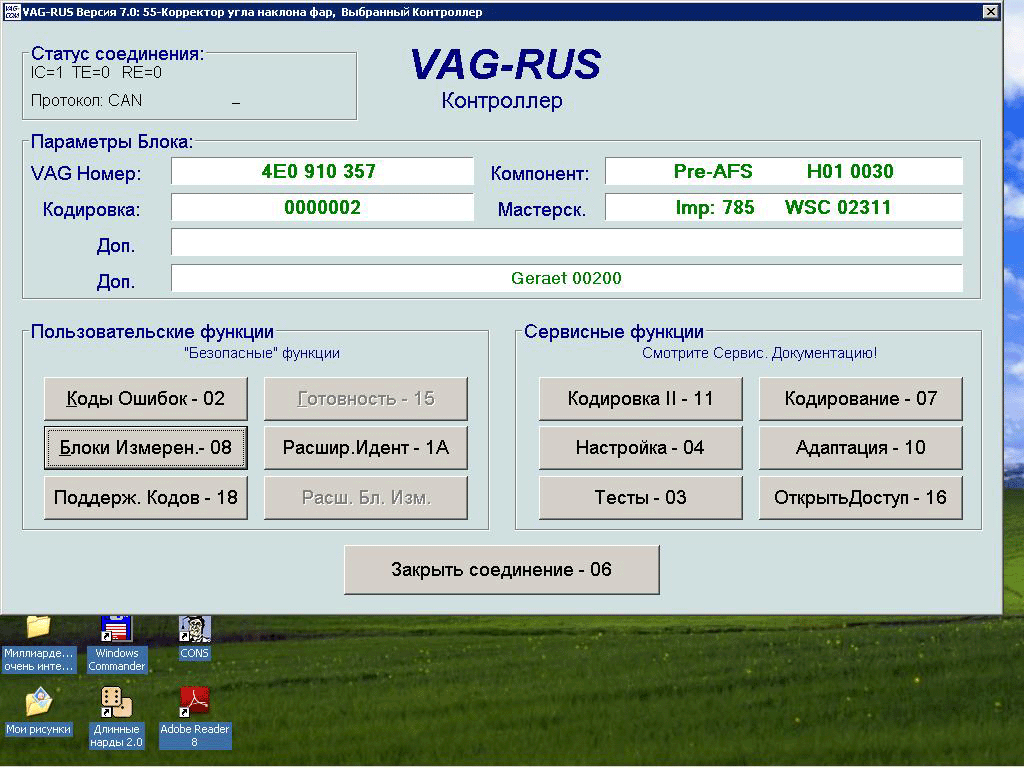Select the Миллиарде... folder on desktop
Screen dimensions: 1024x768
tap(38, 630)
